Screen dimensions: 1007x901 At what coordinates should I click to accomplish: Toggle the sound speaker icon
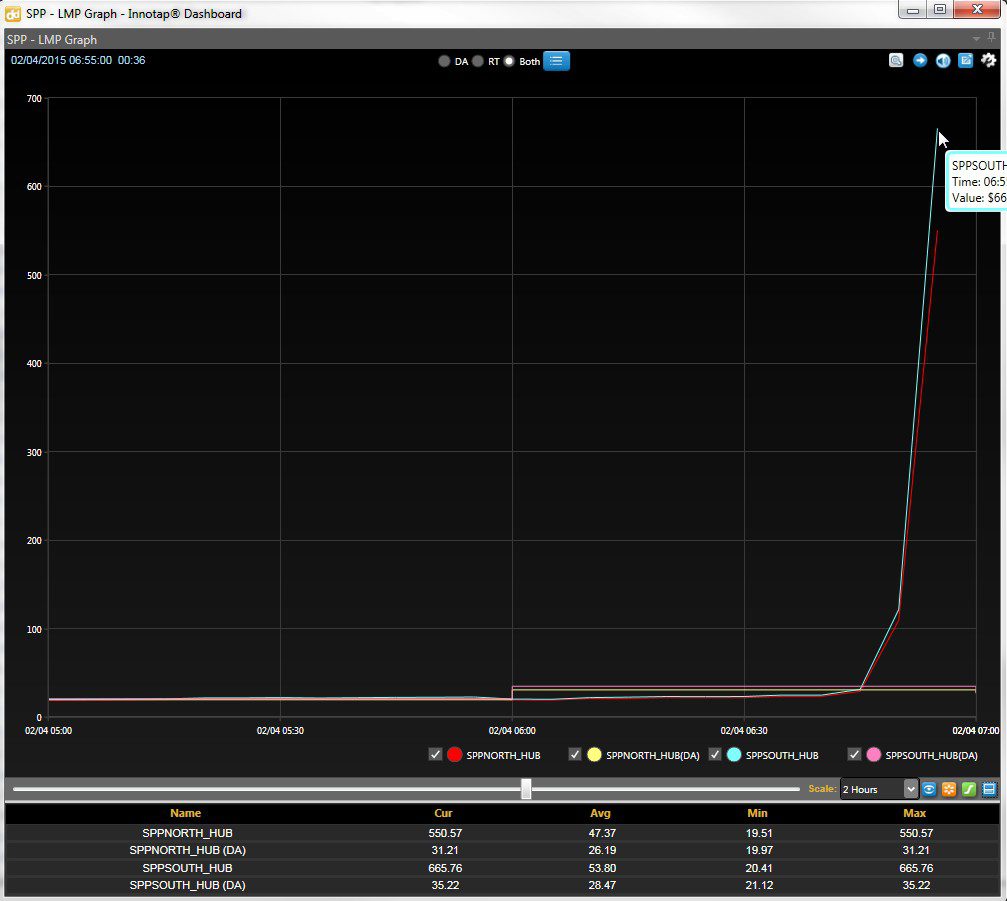click(x=943, y=60)
